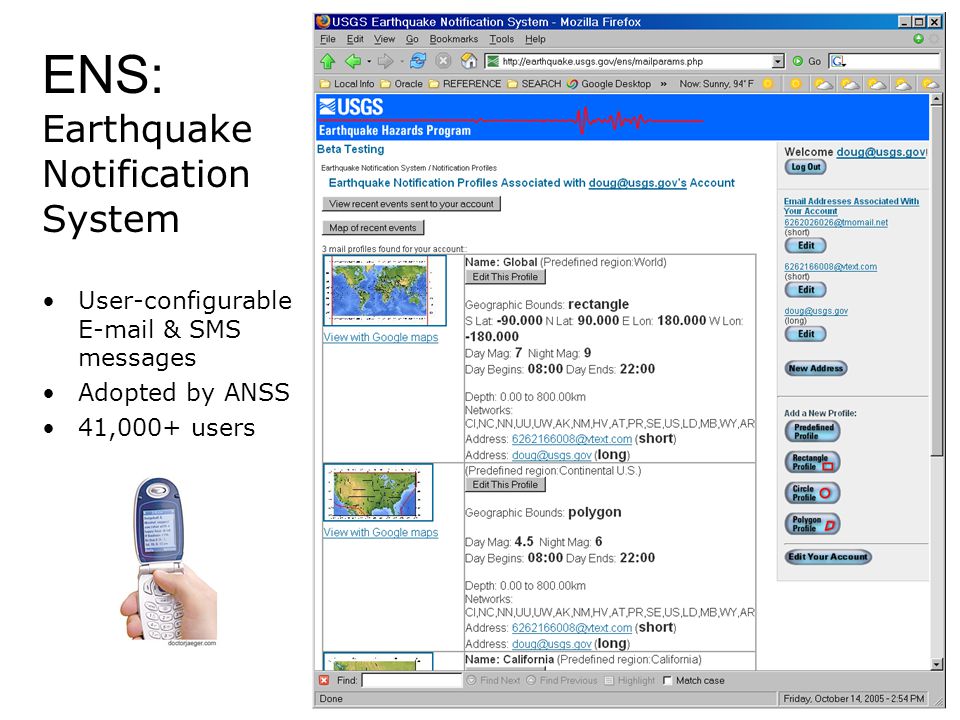Viewport: 960px width, 720px height.
Task: Click the green update indicator icon
Action: 918,39
